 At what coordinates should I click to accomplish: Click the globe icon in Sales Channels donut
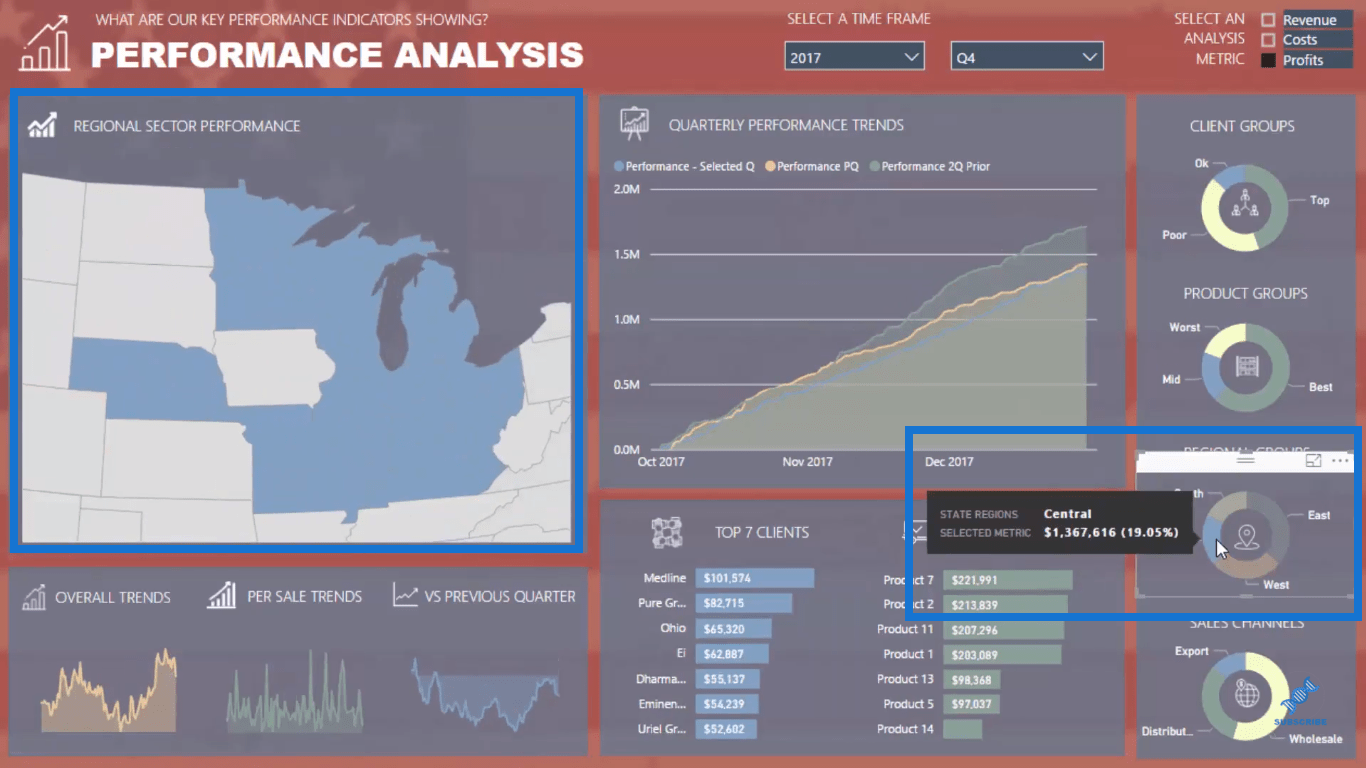coord(1246,693)
